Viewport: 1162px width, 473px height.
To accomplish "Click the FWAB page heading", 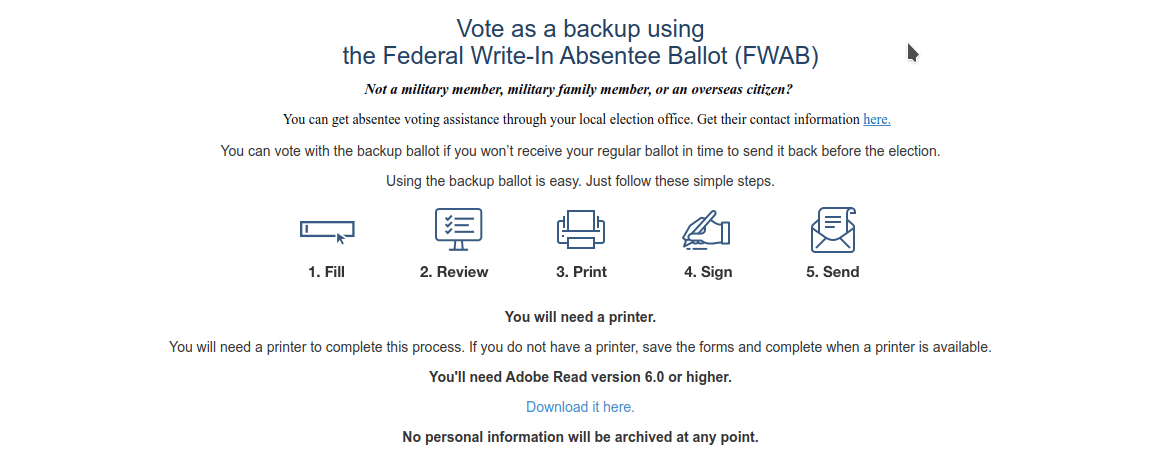I will 580,42.
